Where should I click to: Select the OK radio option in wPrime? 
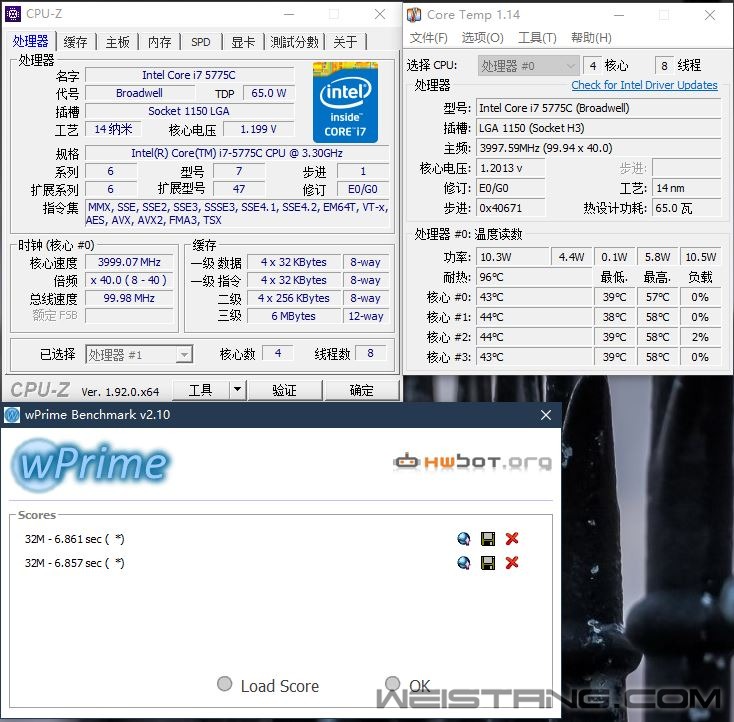pyautogui.click(x=392, y=684)
